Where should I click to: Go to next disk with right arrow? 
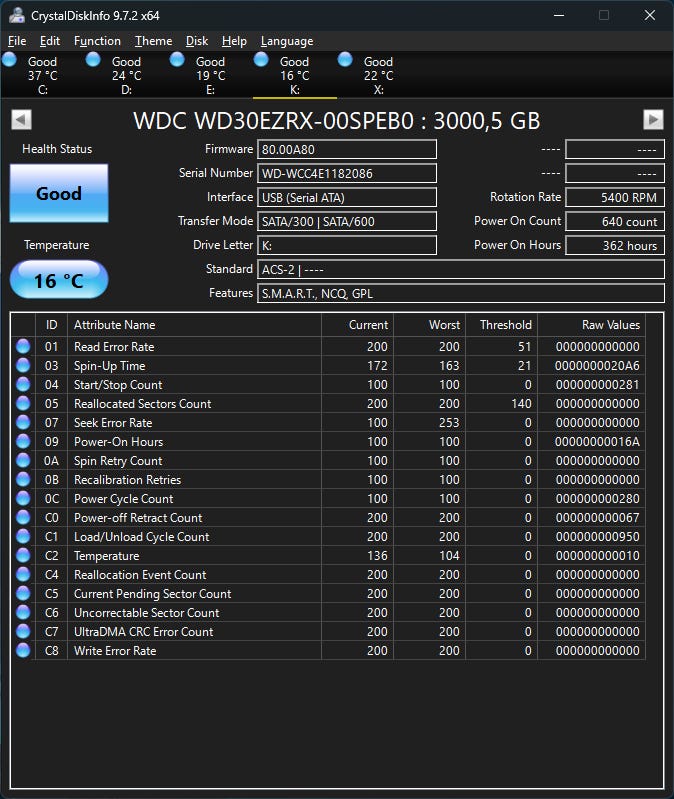[653, 120]
